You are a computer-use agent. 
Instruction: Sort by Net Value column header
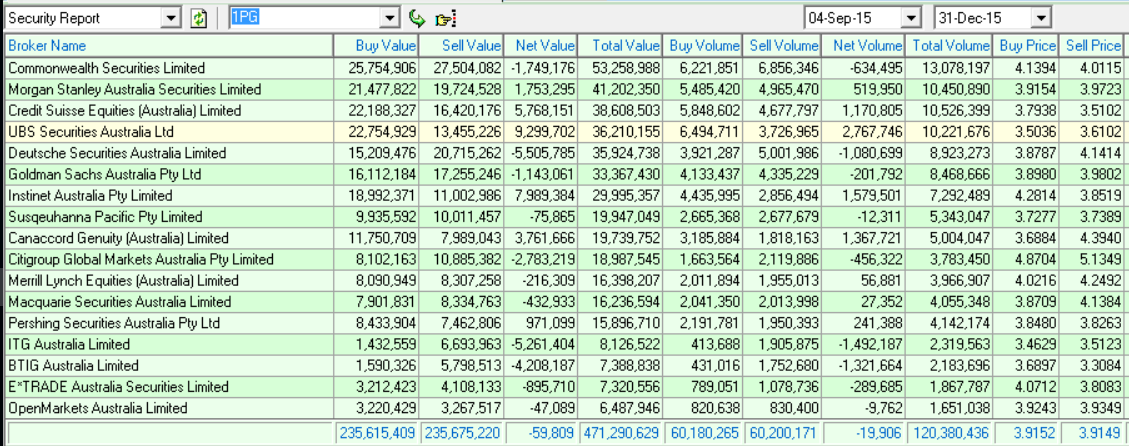tap(539, 45)
